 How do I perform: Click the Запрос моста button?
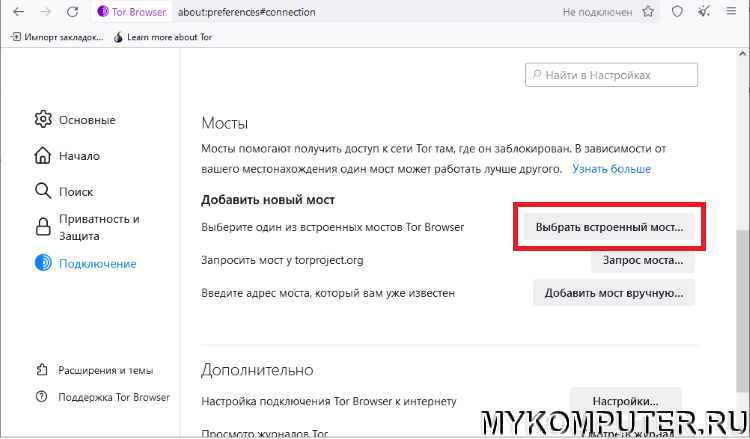click(x=642, y=260)
